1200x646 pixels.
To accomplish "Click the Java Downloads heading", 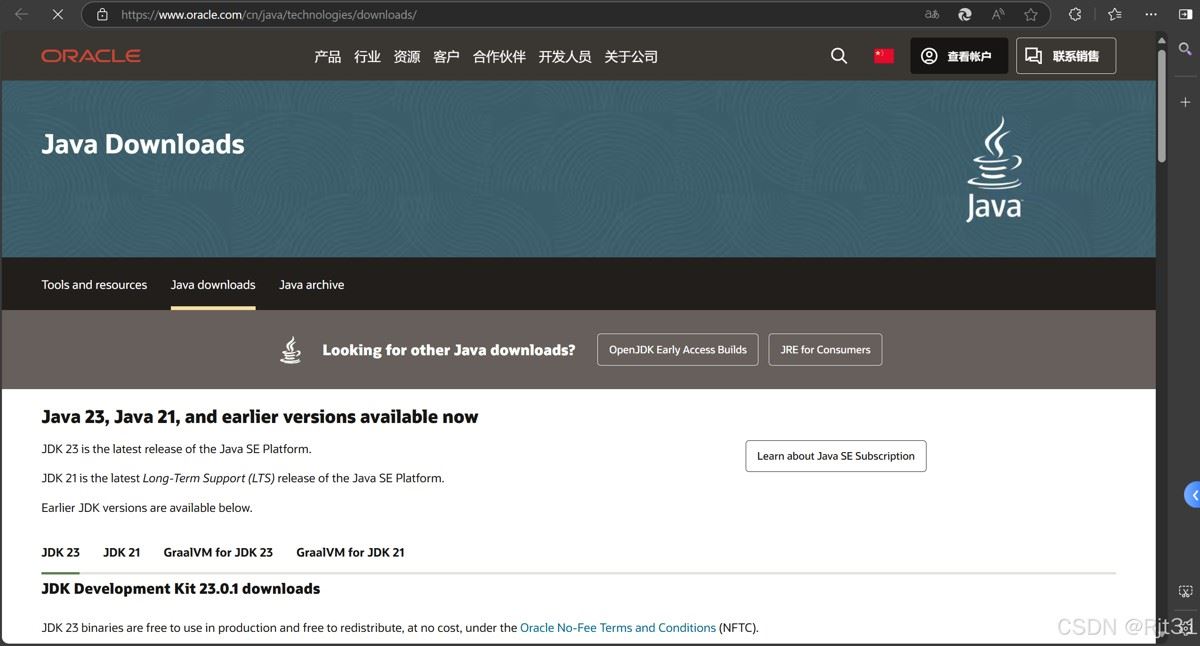I will 143,144.
